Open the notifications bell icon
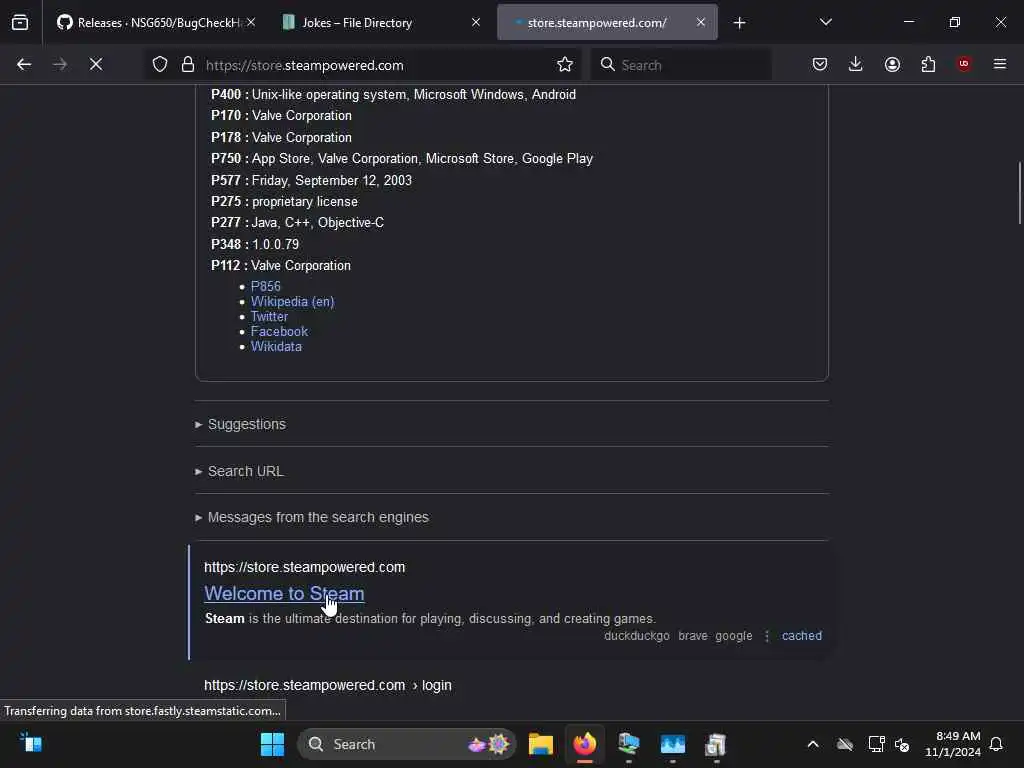This screenshot has height=768, width=1024. pos(996,744)
